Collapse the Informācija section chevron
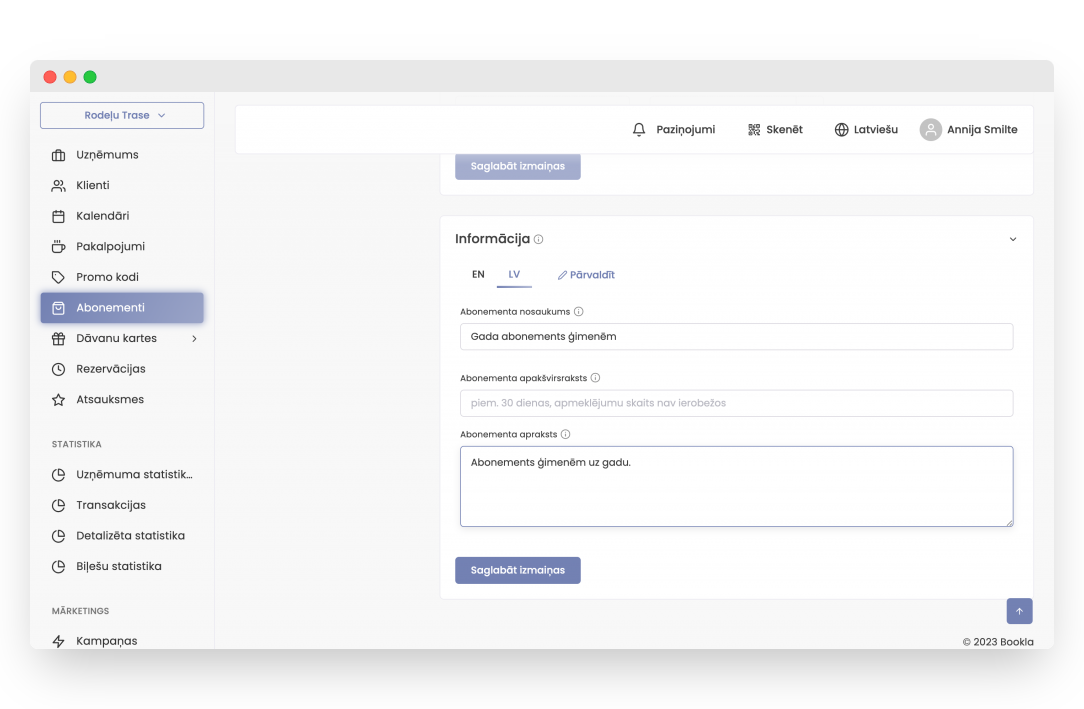The width and height of the screenshot is (1084, 709). click(x=1012, y=240)
